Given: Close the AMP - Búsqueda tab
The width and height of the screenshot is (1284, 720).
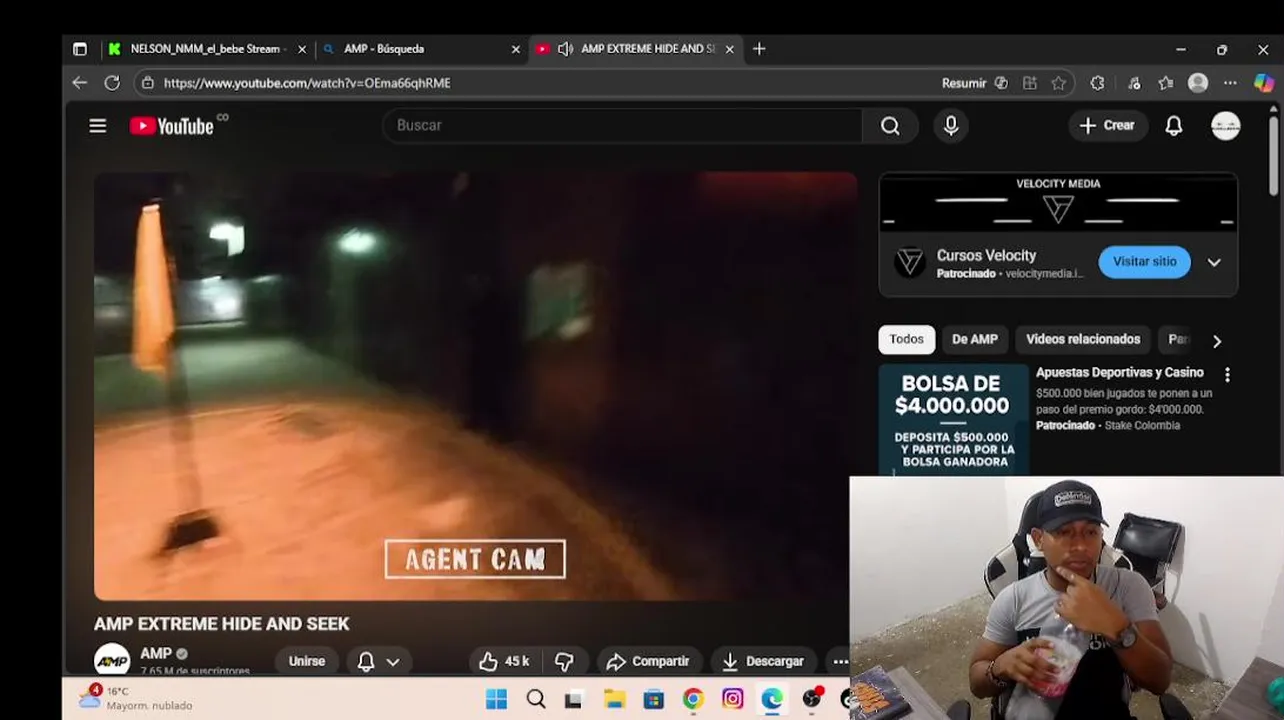Looking at the screenshot, I should pos(516,49).
